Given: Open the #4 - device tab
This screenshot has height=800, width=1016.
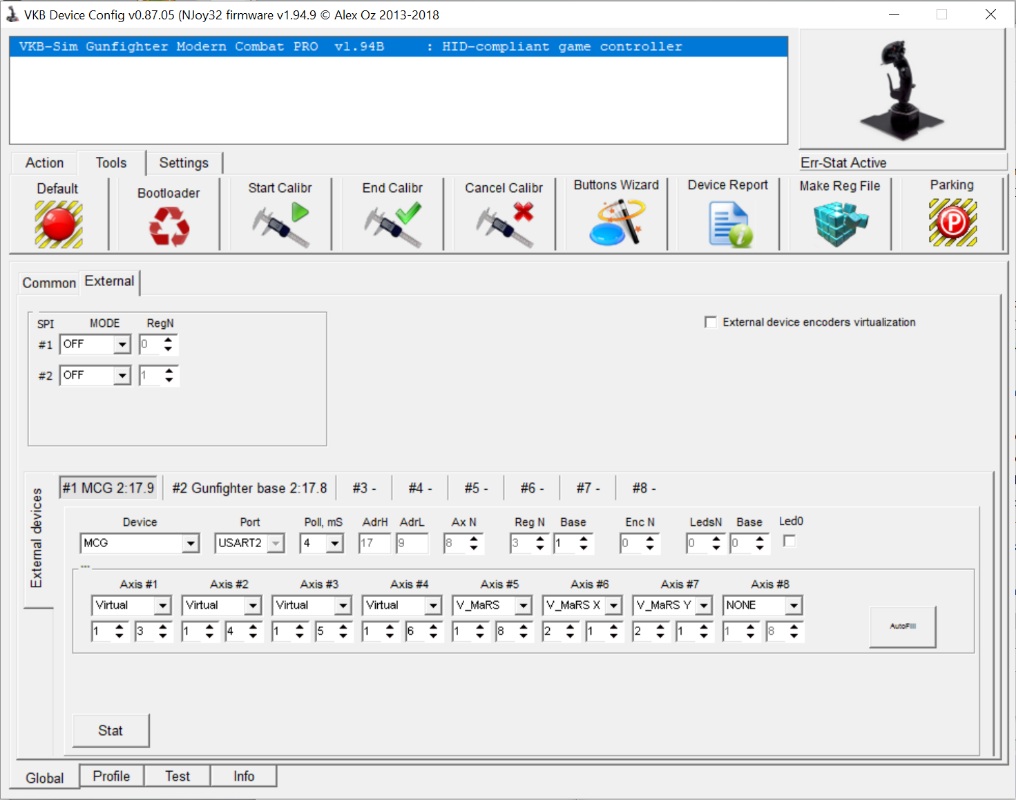Looking at the screenshot, I should tap(420, 488).
